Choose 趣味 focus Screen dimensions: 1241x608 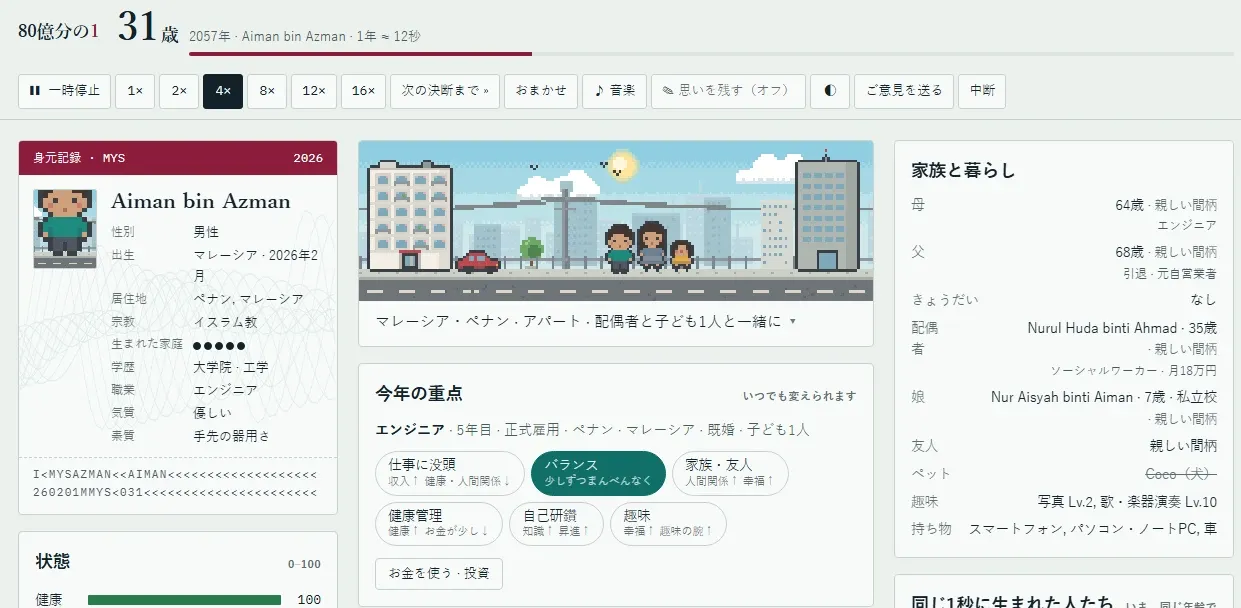668,524
